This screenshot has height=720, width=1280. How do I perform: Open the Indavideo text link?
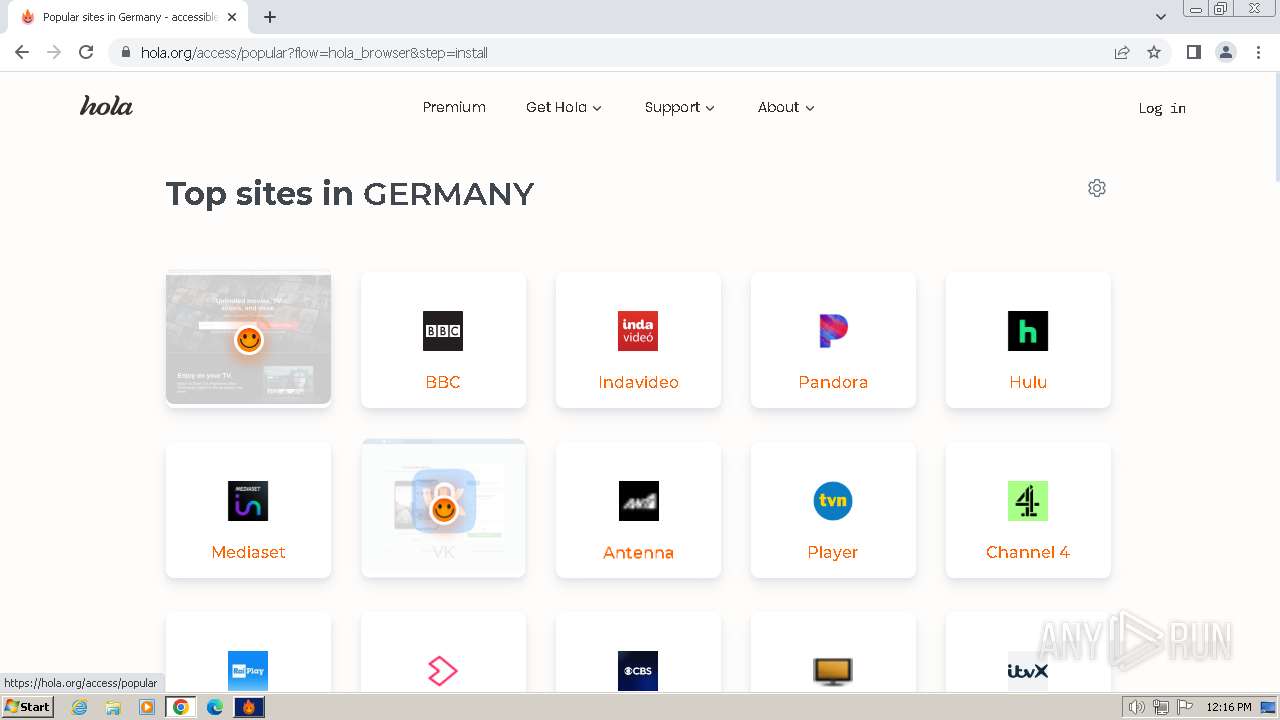[x=638, y=382]
